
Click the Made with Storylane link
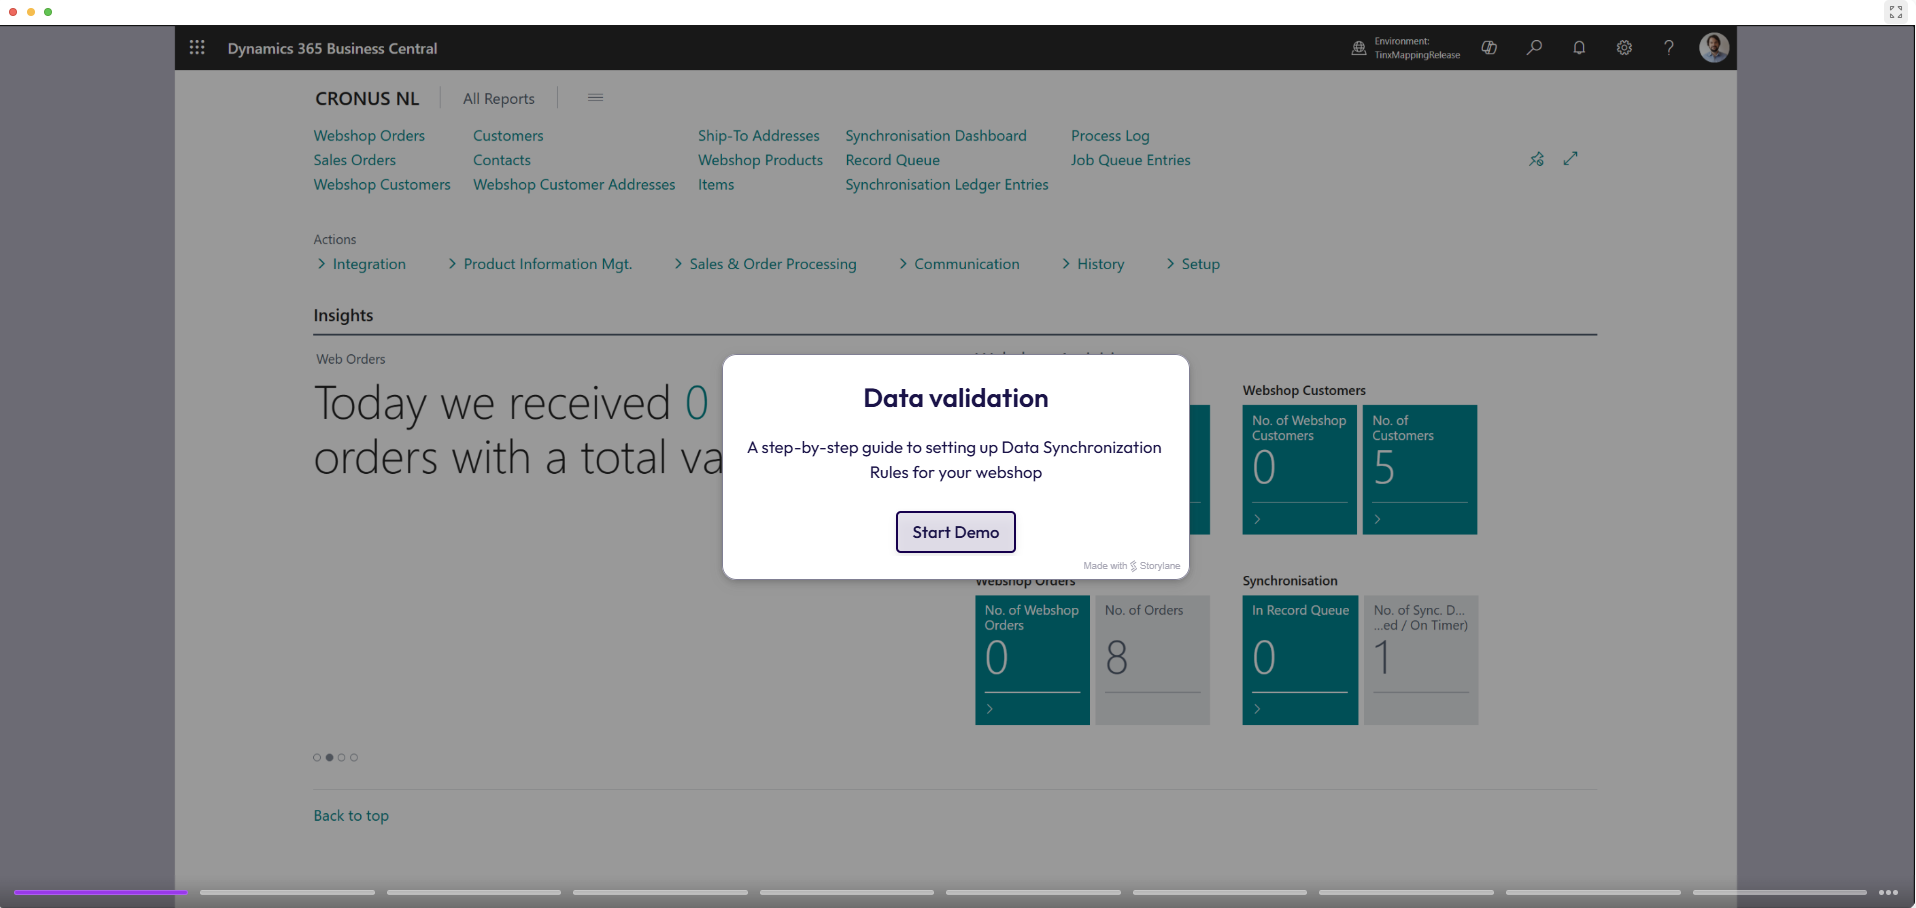coord(1131,566)
